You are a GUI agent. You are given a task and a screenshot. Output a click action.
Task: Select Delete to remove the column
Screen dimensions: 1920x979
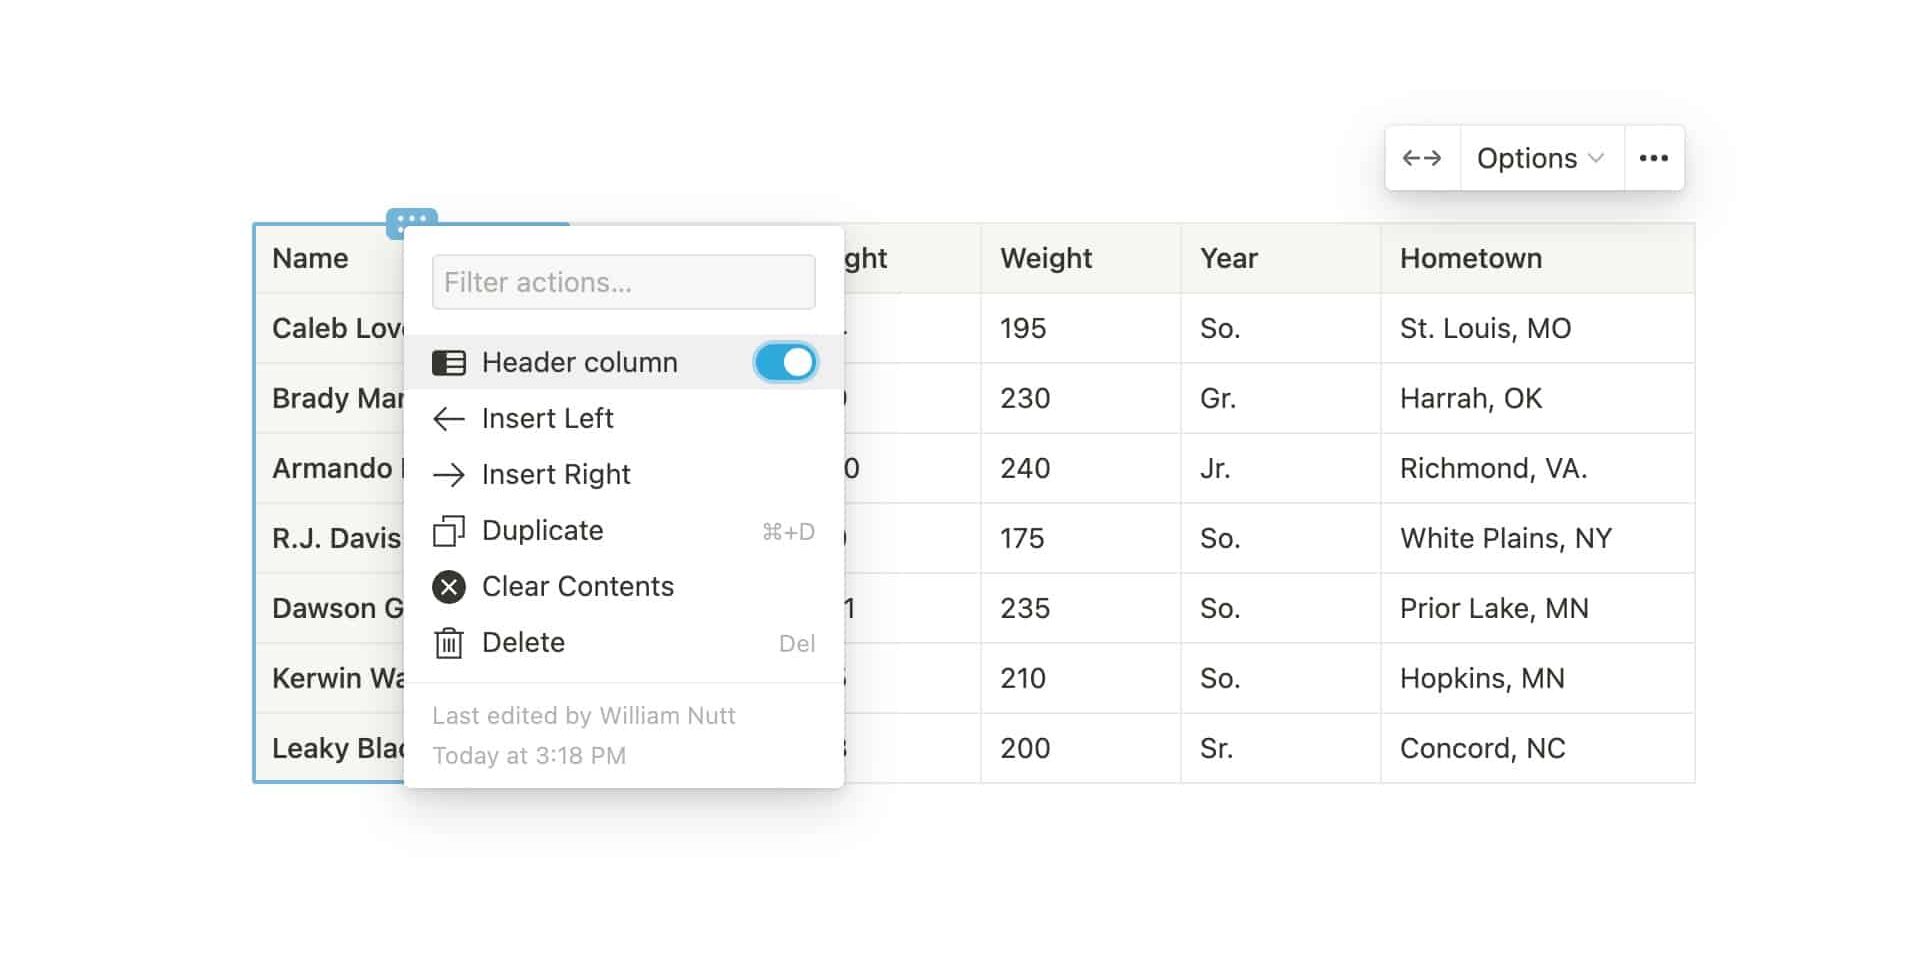pyautogui.click(x=523, y=643)
